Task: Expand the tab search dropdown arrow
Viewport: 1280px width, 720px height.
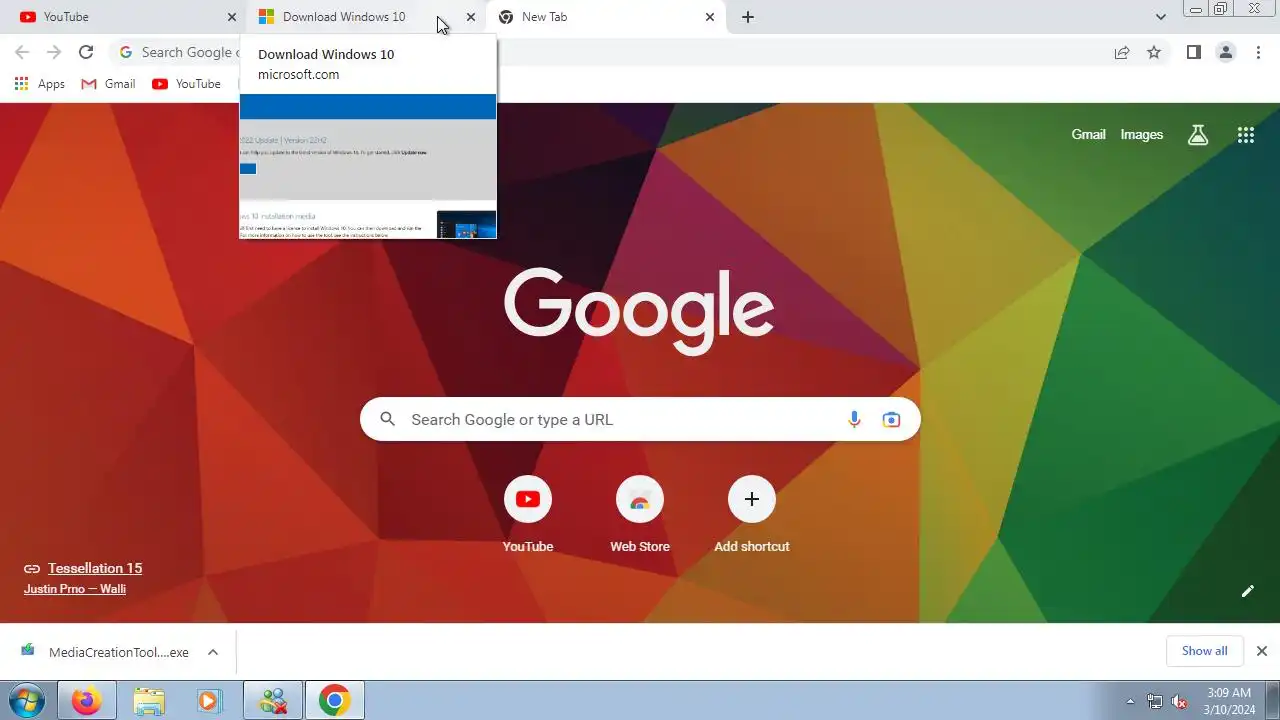Action: click(1160, 17)
